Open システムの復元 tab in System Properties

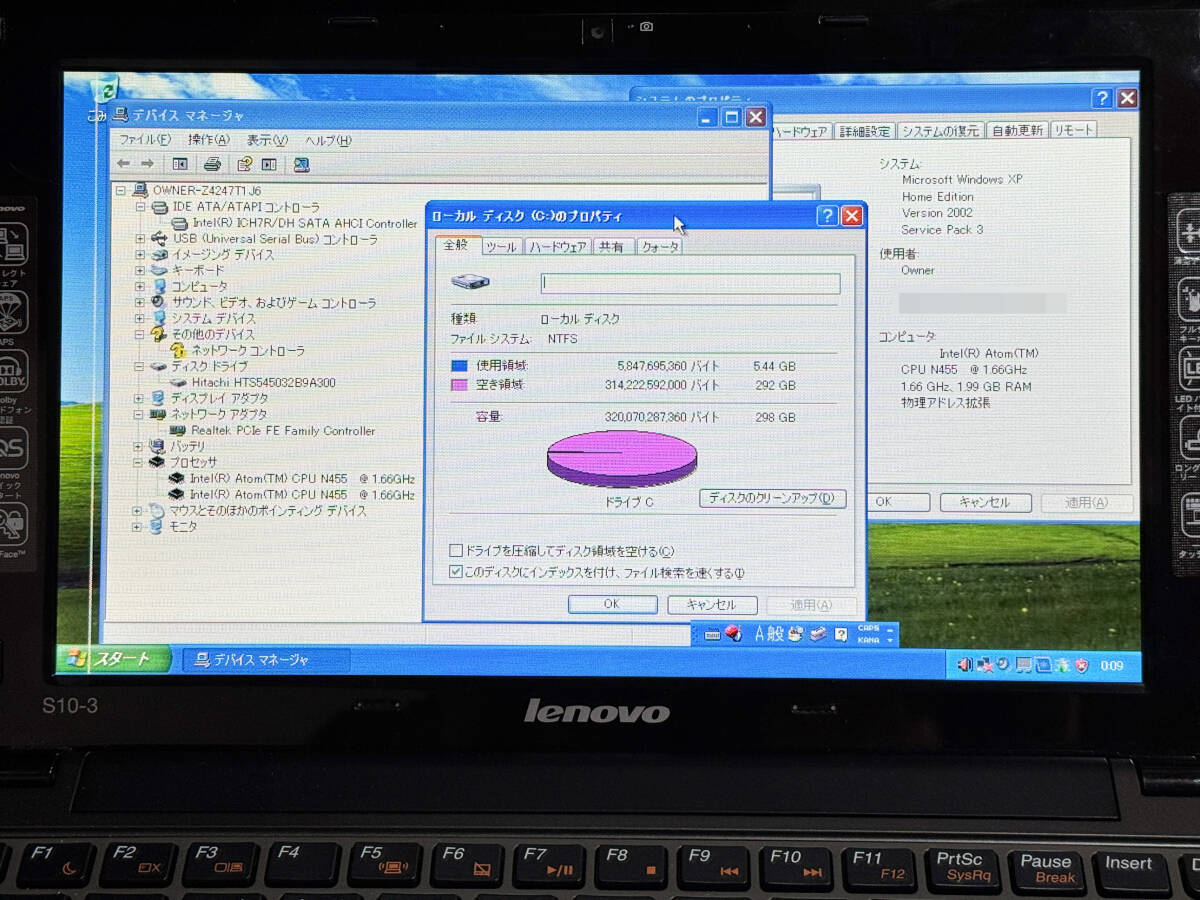point(939,131)
